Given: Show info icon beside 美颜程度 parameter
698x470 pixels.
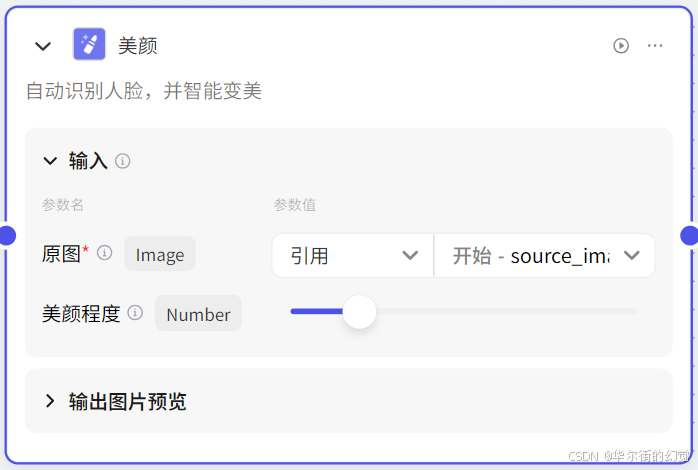Looking at the screenshot, I should [x=135, y=312].
